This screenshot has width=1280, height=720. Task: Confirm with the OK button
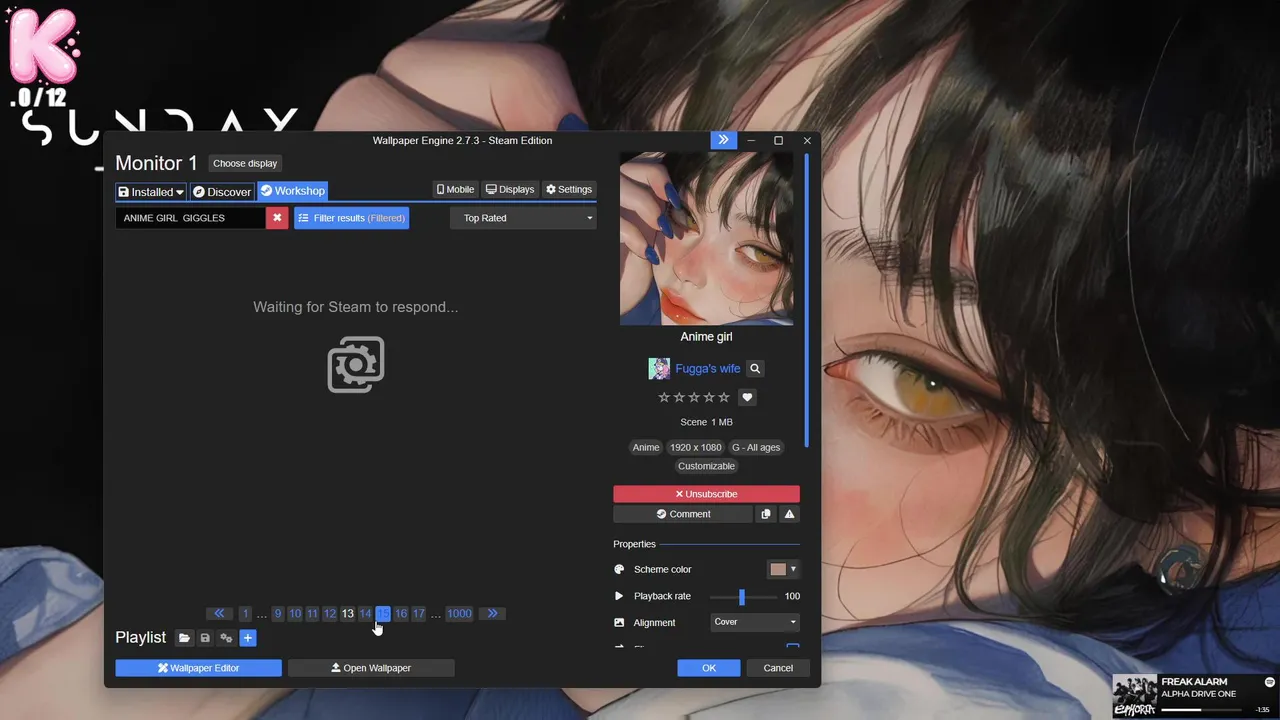tap(709, 668)
